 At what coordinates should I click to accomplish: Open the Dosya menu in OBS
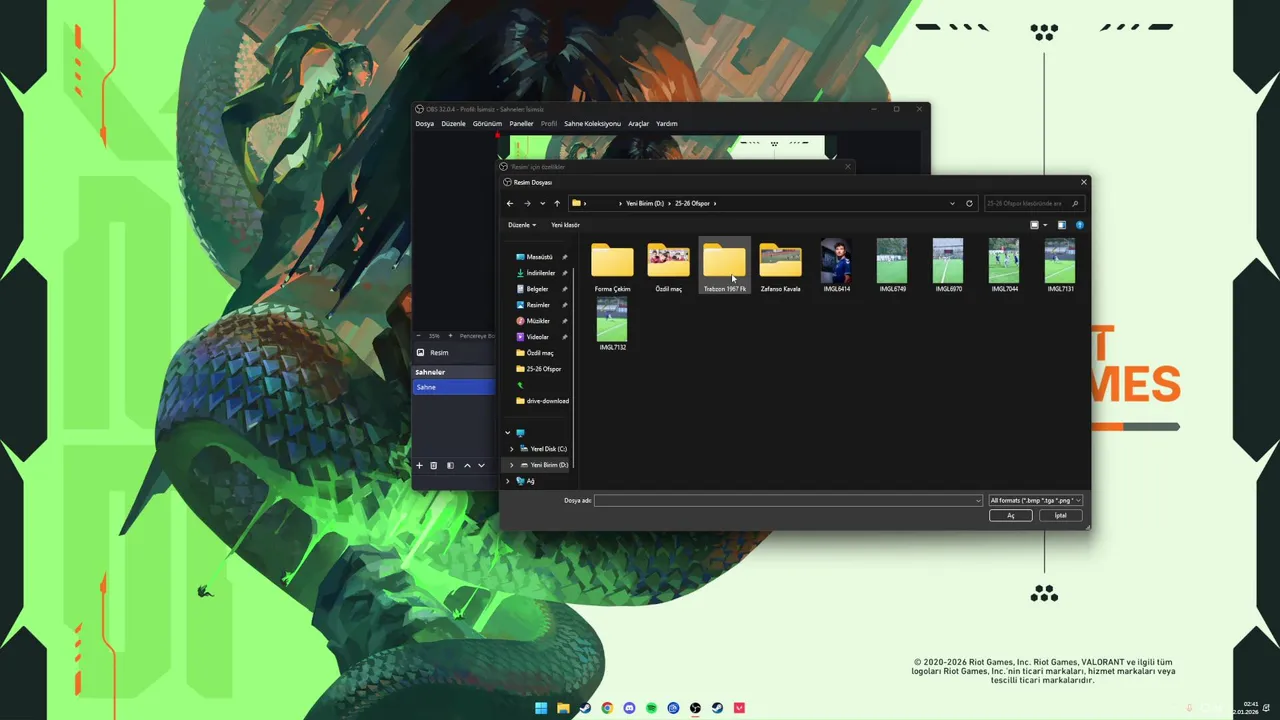pos(425,124)
